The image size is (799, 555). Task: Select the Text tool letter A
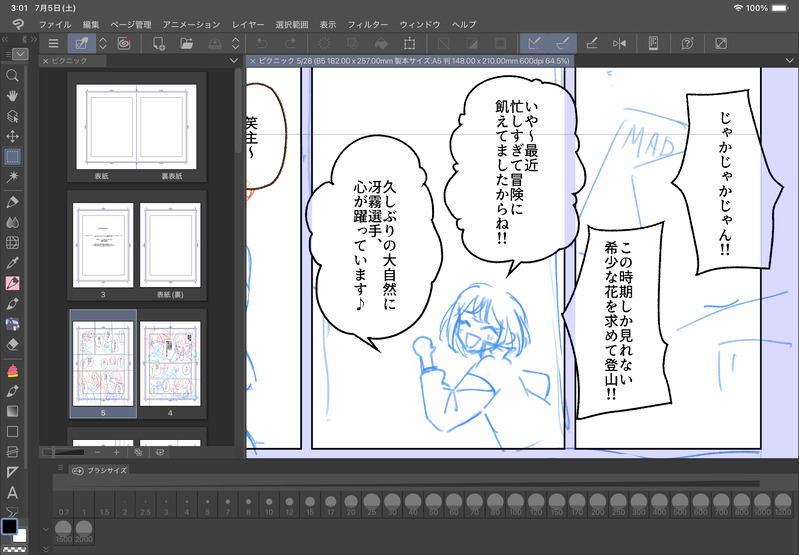12,492
